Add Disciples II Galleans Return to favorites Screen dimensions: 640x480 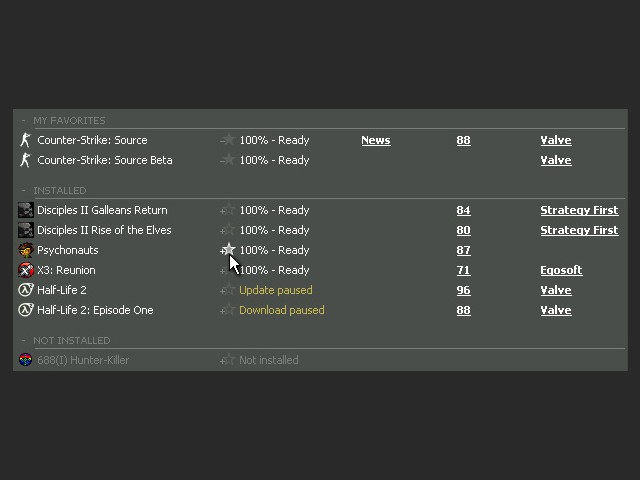tap(228, 210)
